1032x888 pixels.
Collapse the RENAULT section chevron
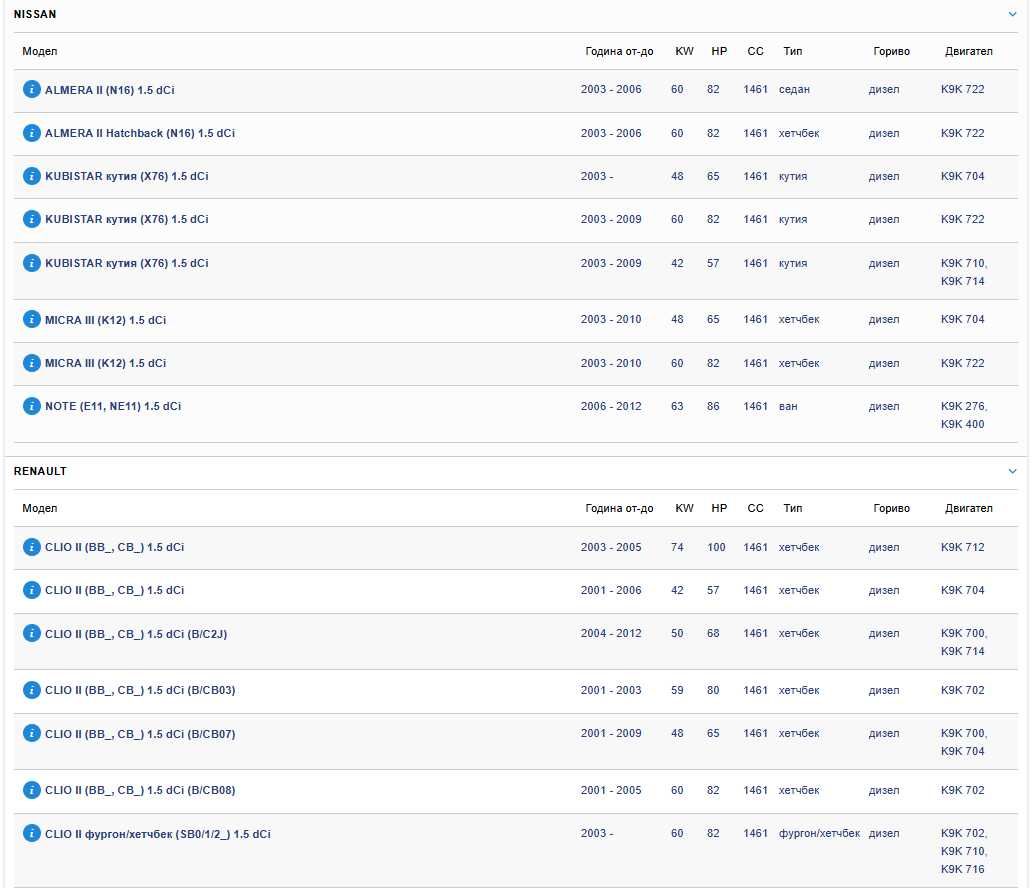[x=1012, y=471]
